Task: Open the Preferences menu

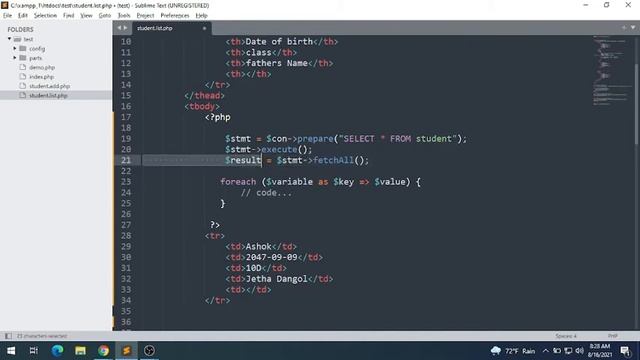Action: [x=175, y=16]
